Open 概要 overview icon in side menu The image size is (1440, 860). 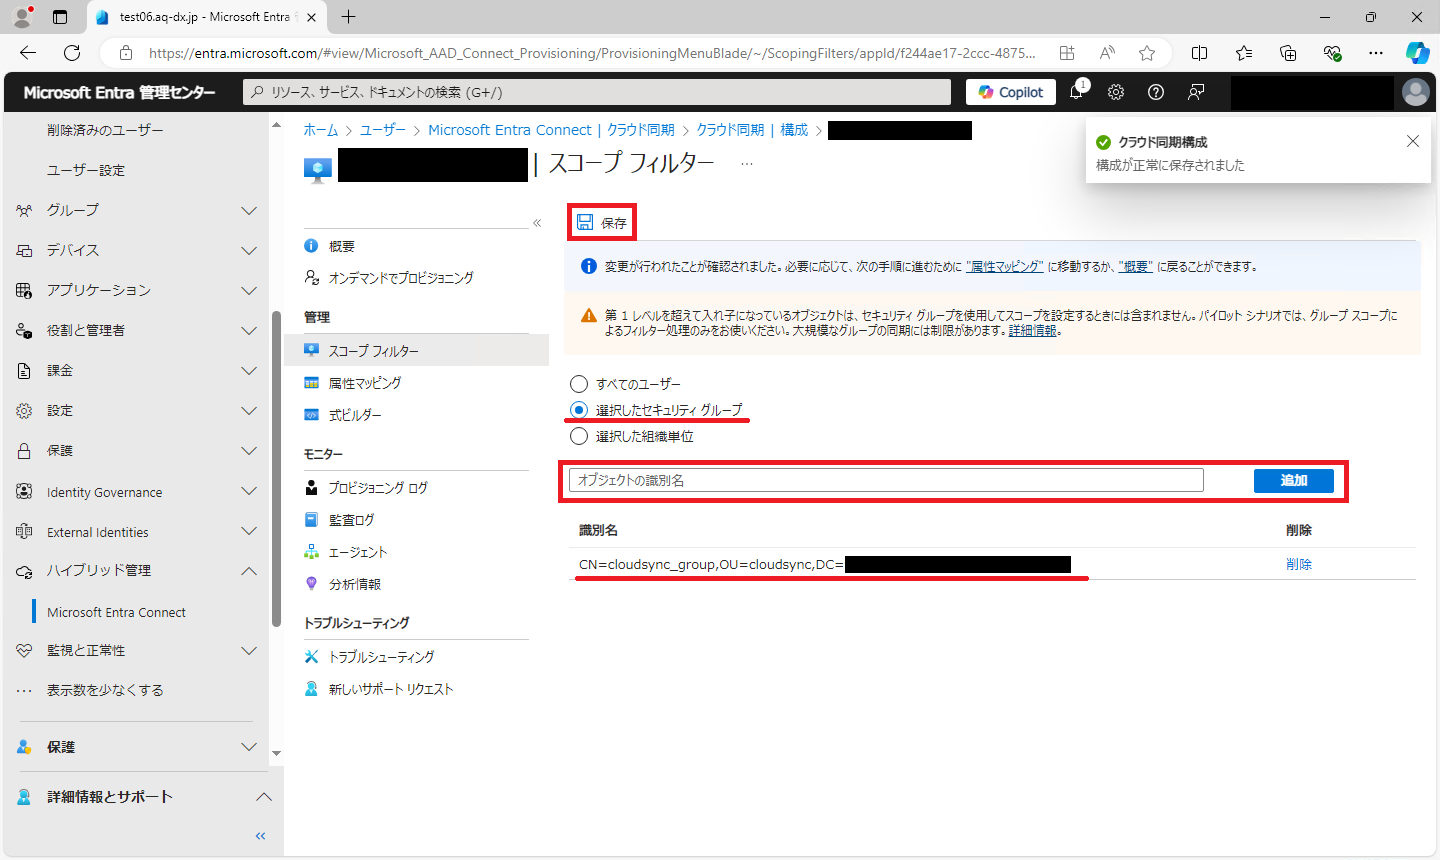click(x=311, y=246)
